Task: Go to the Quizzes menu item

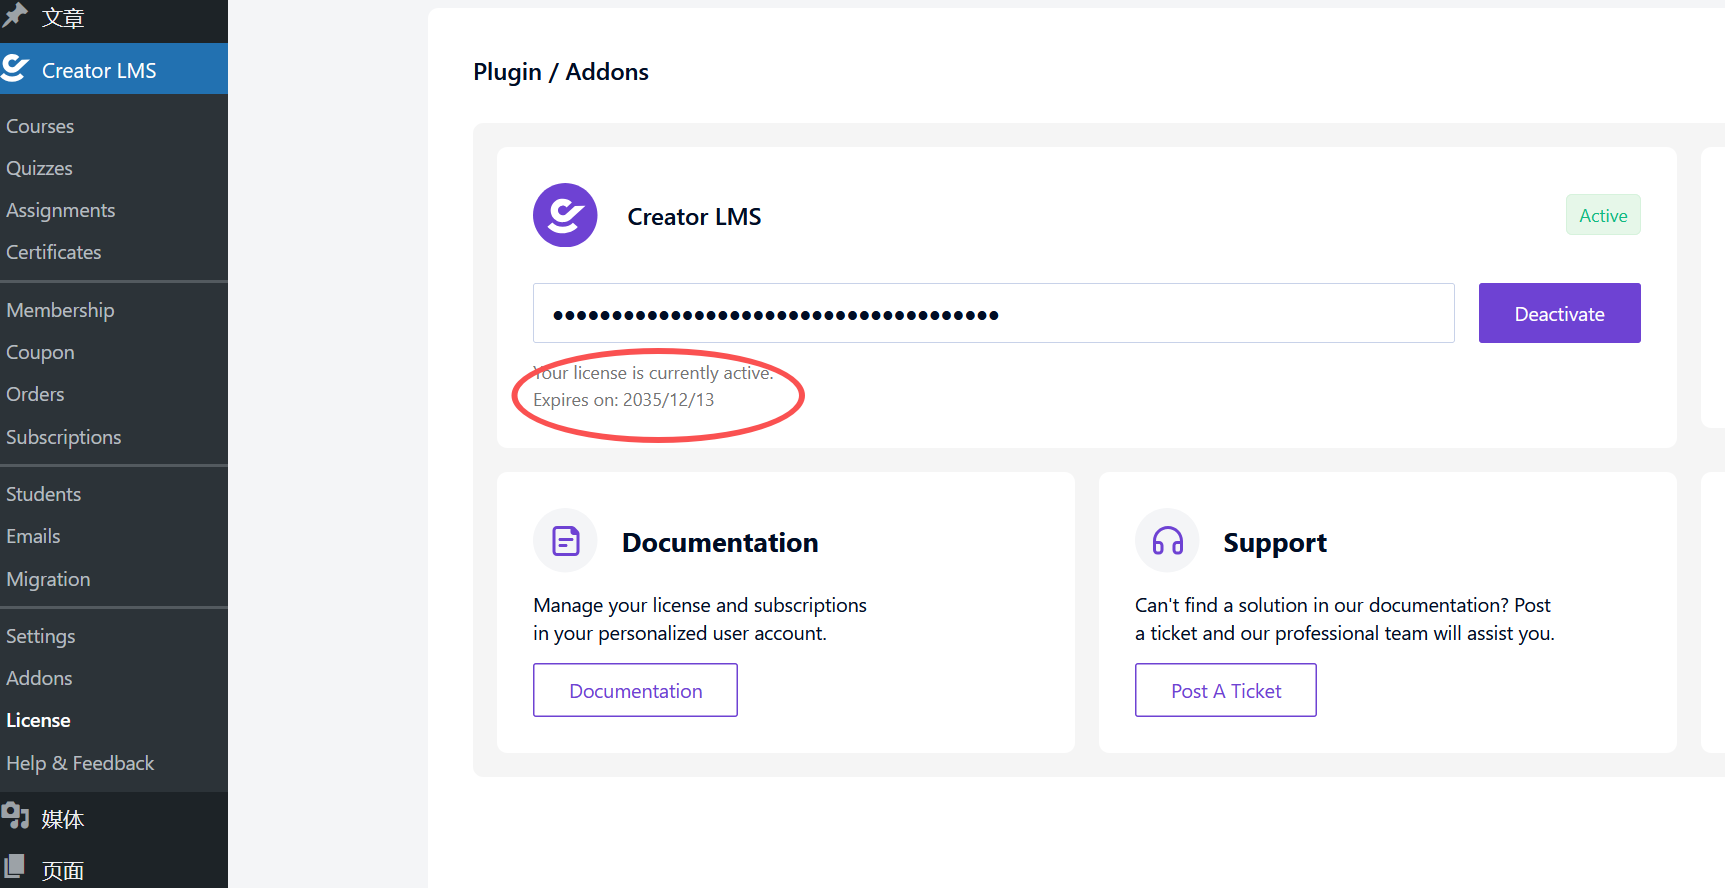Action: coord(39,168)
